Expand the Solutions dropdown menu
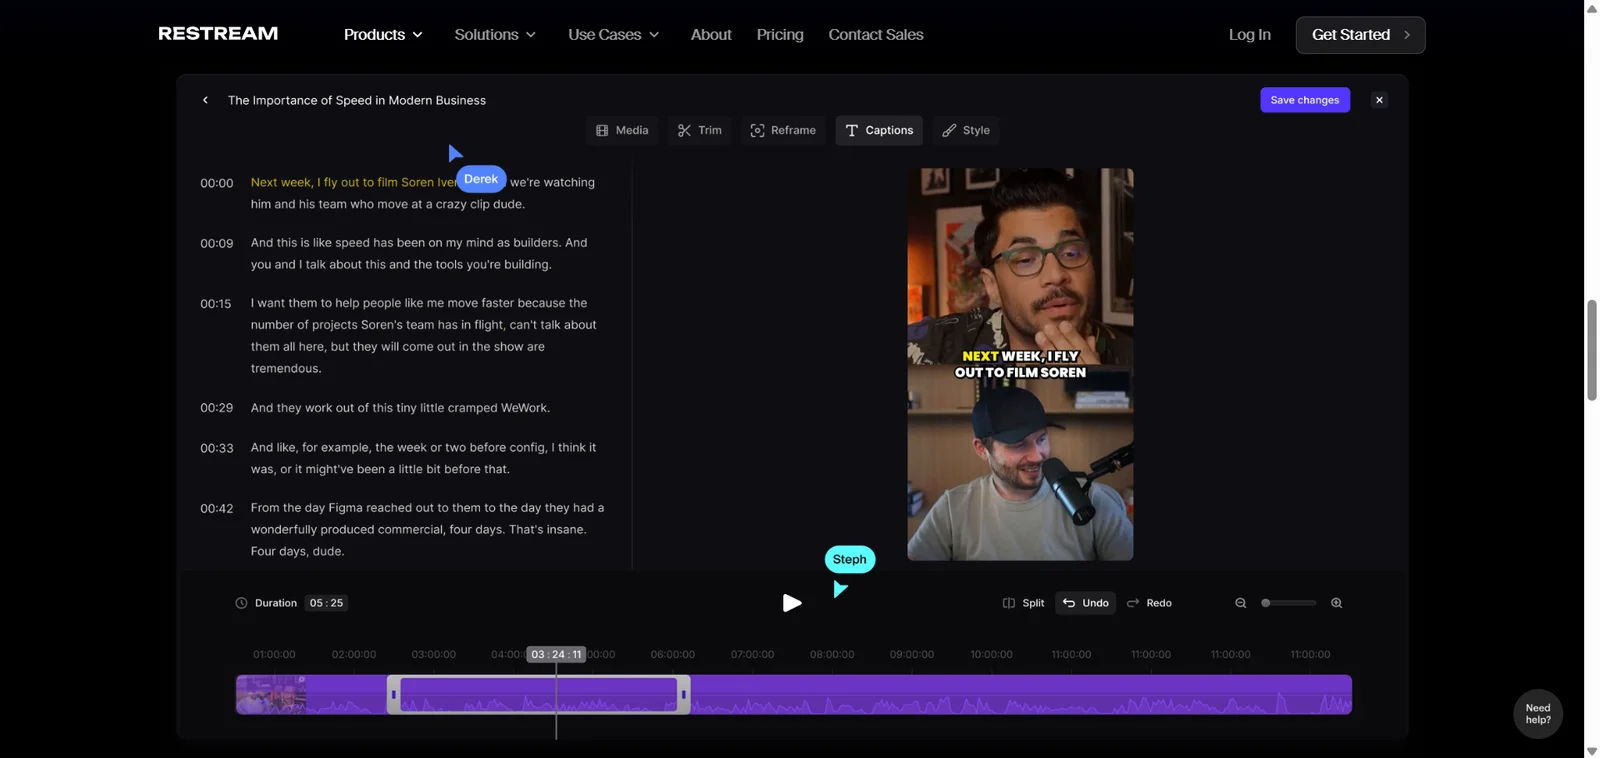 (x=495, y=35)
